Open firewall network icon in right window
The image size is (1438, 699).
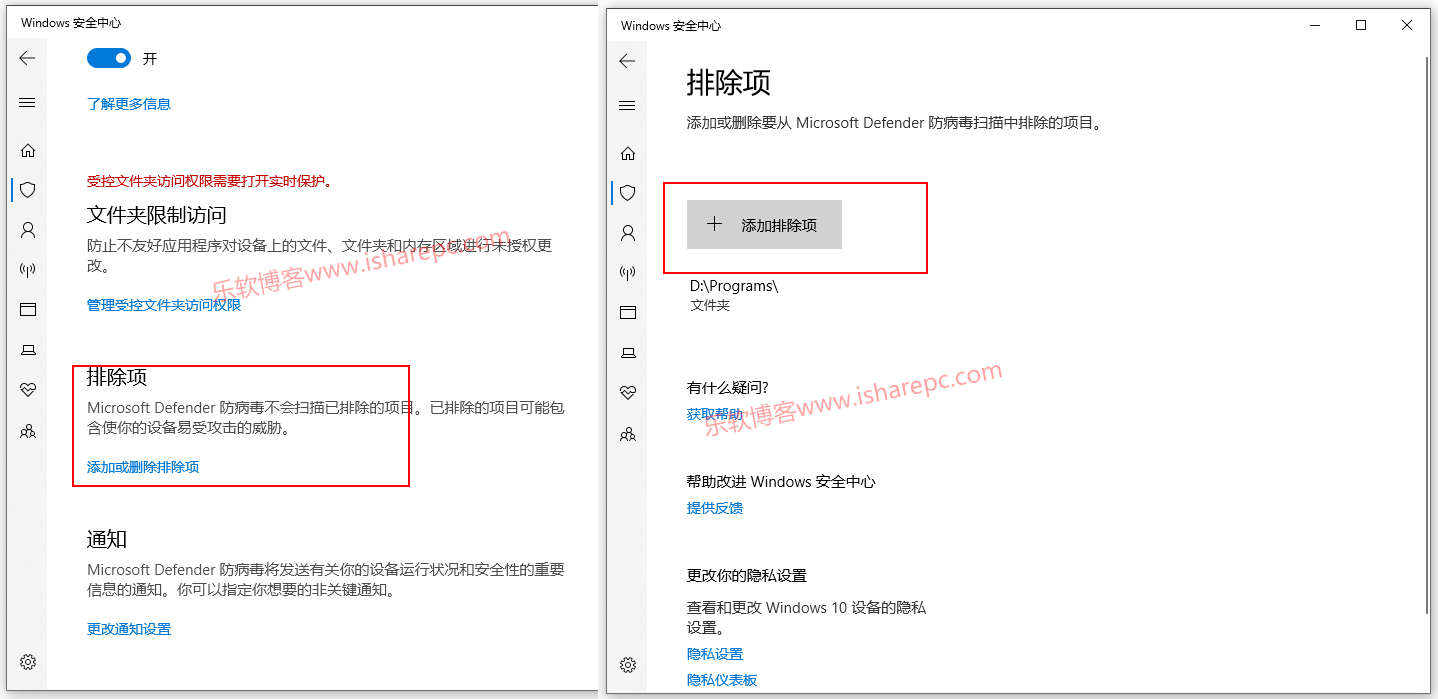click(x=628, y=273)
